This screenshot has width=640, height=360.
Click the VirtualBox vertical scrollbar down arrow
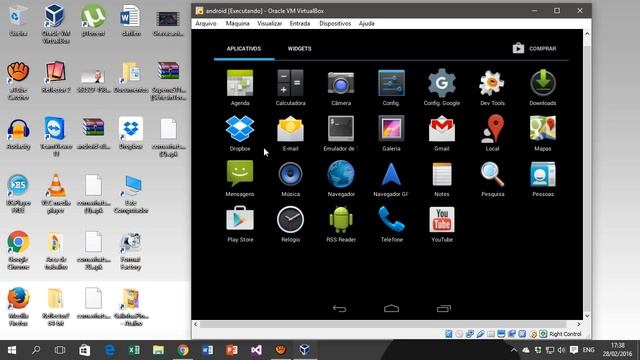(x=587, y=316)
